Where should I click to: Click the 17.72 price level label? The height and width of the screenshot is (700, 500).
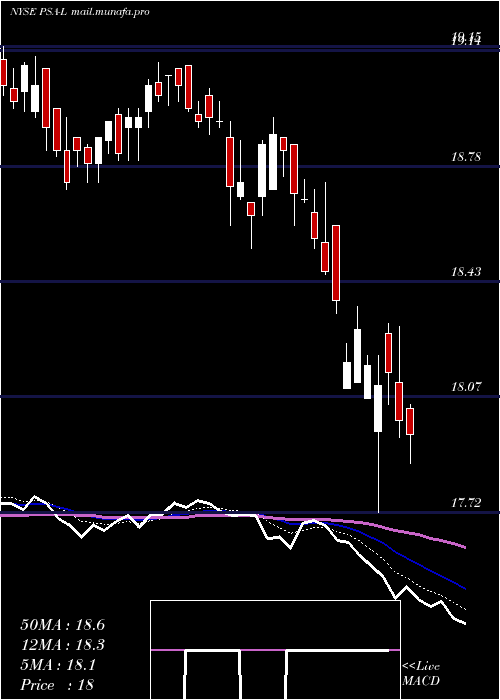point(466,503)
